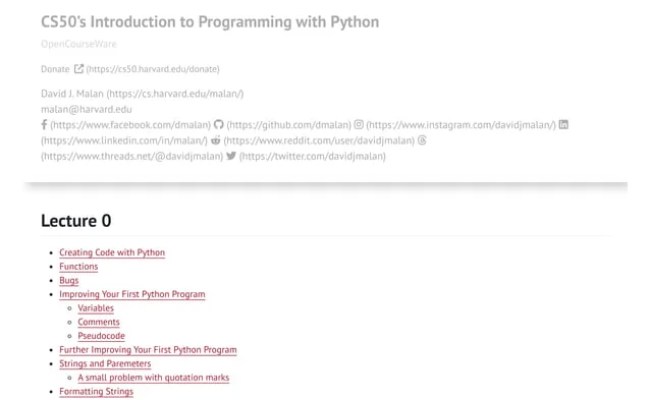Viewport: 650px width, 400px height.
Task: Click David J. Malan name link
Action: point(72,94)
